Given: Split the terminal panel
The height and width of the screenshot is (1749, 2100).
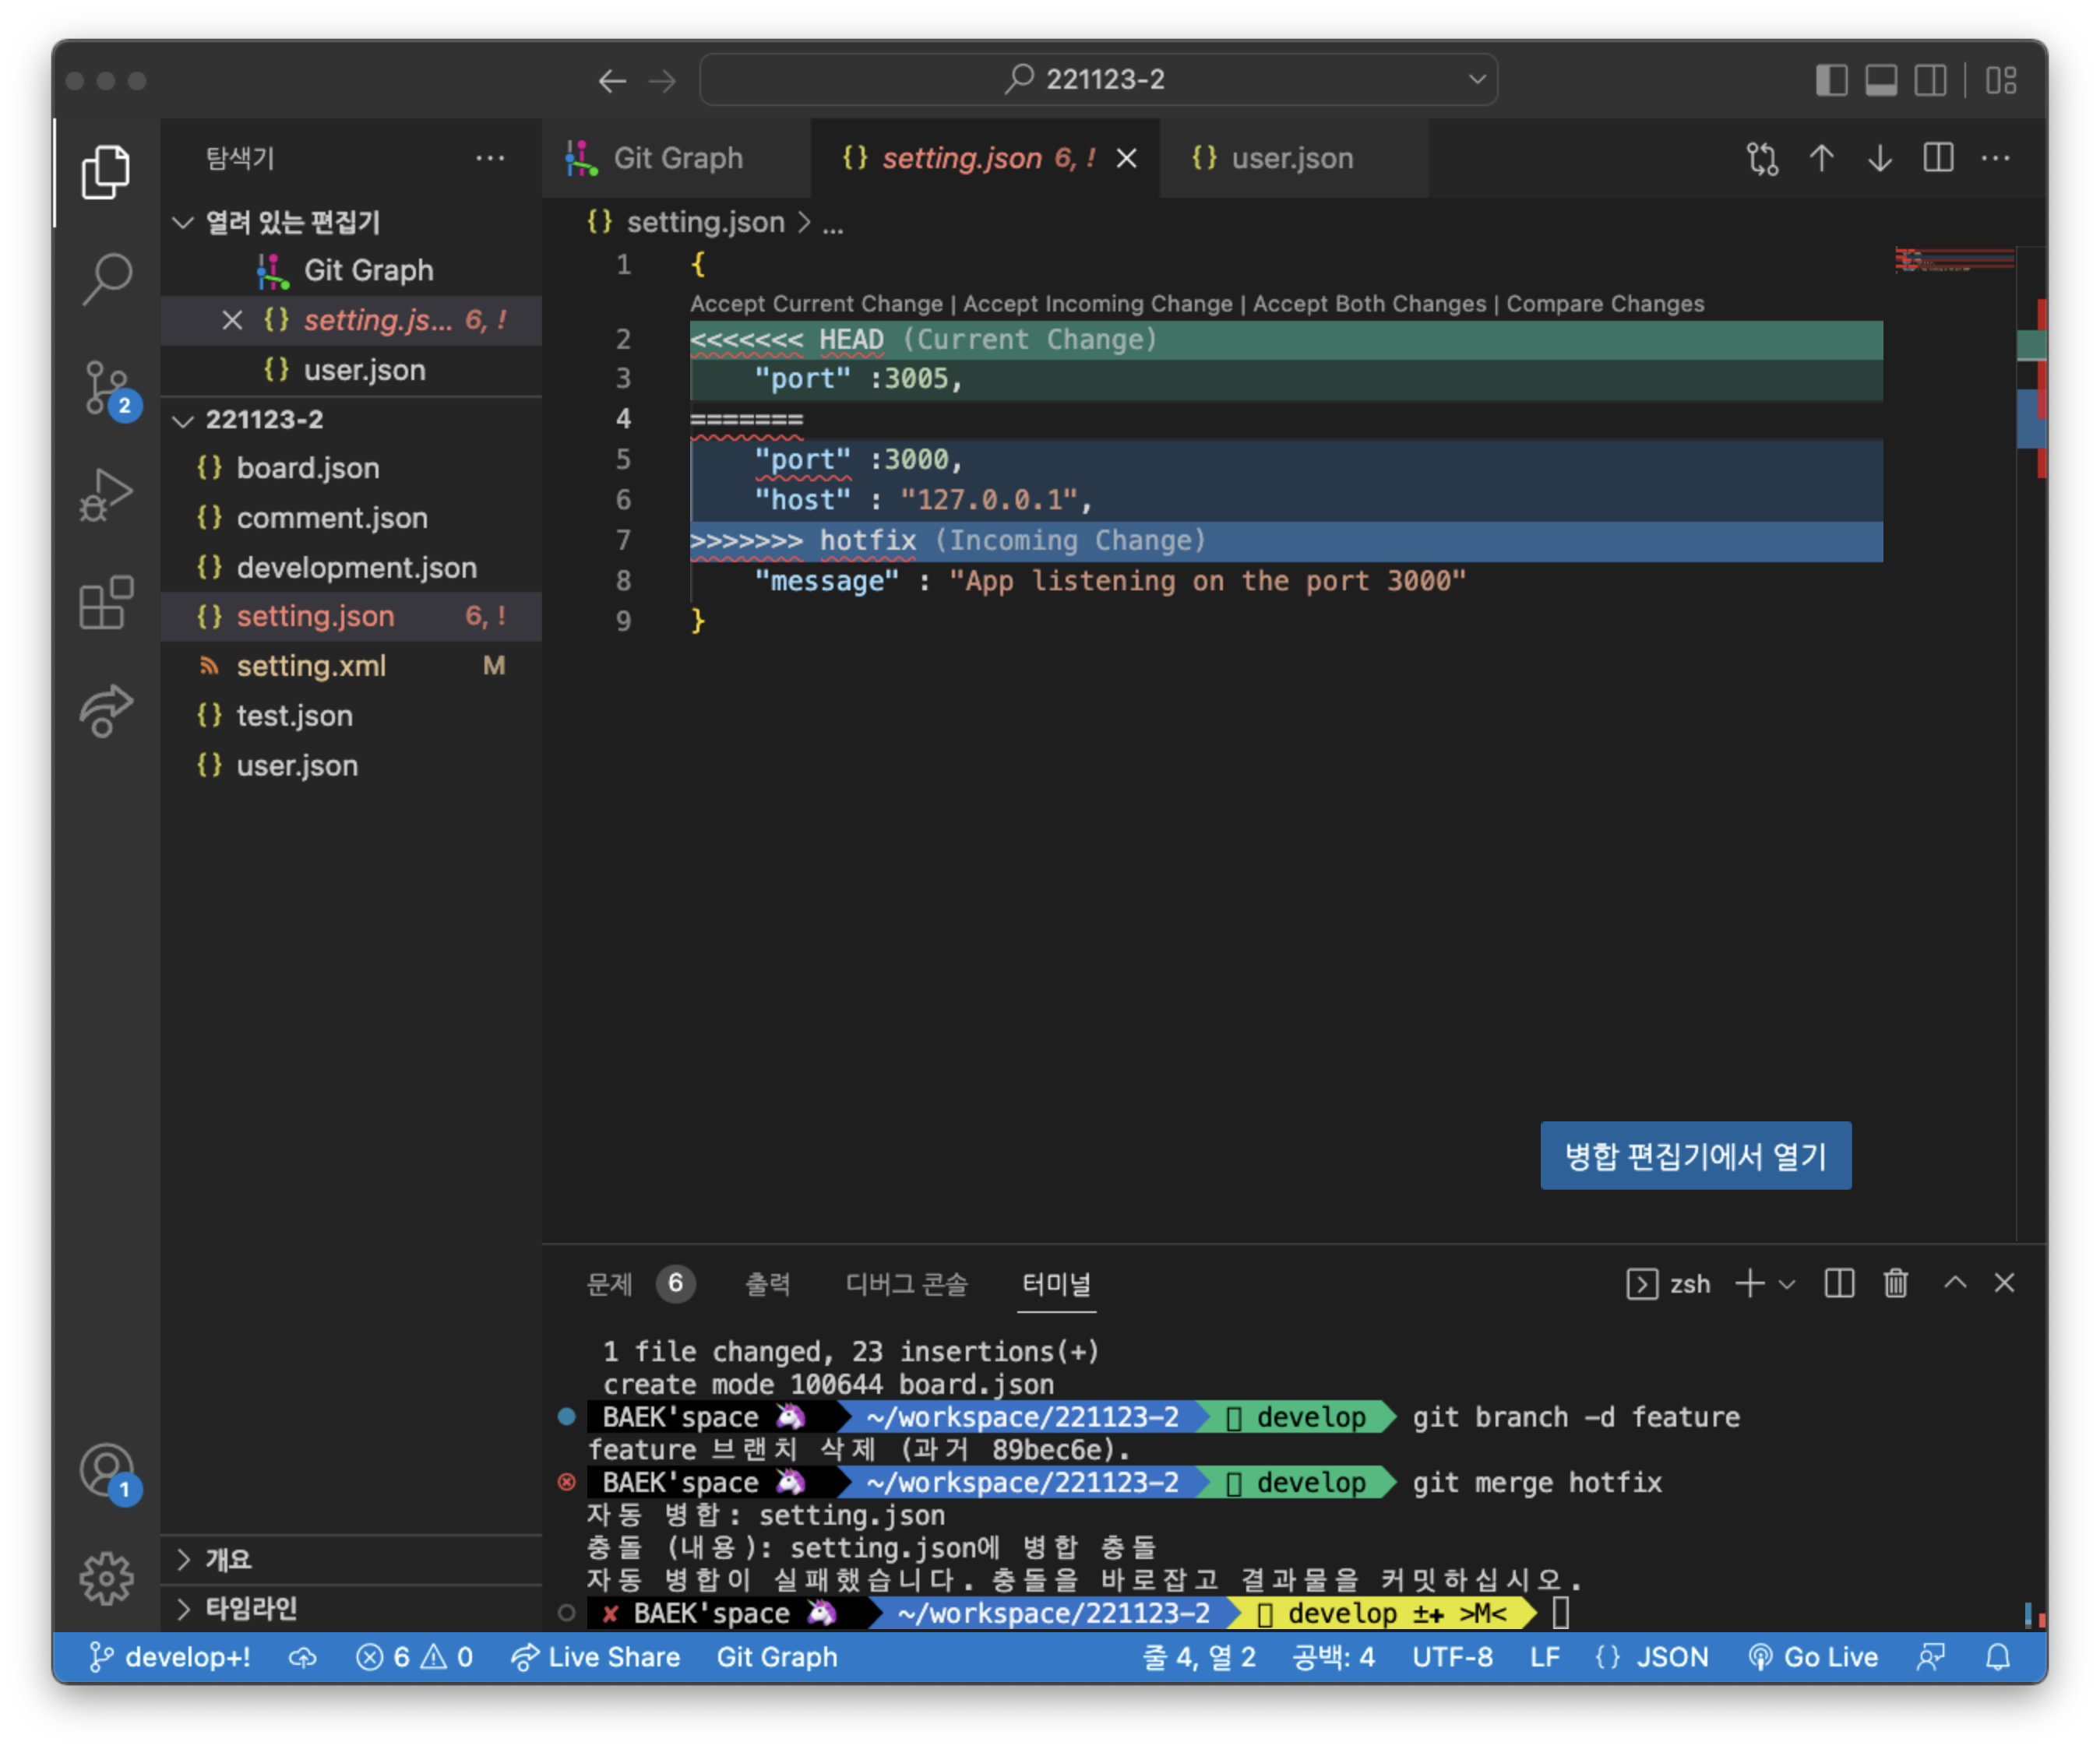Looking at the screenshot, I should (x=1839, y=1283).
